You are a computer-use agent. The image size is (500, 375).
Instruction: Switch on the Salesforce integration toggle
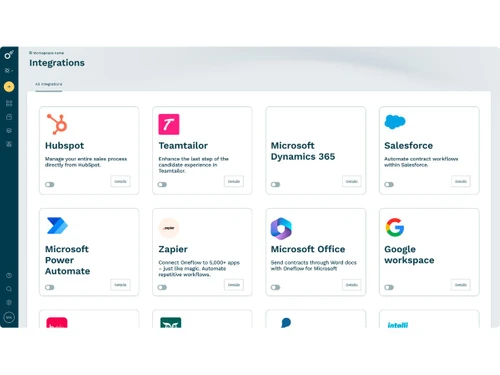click(x=389, y=184)
